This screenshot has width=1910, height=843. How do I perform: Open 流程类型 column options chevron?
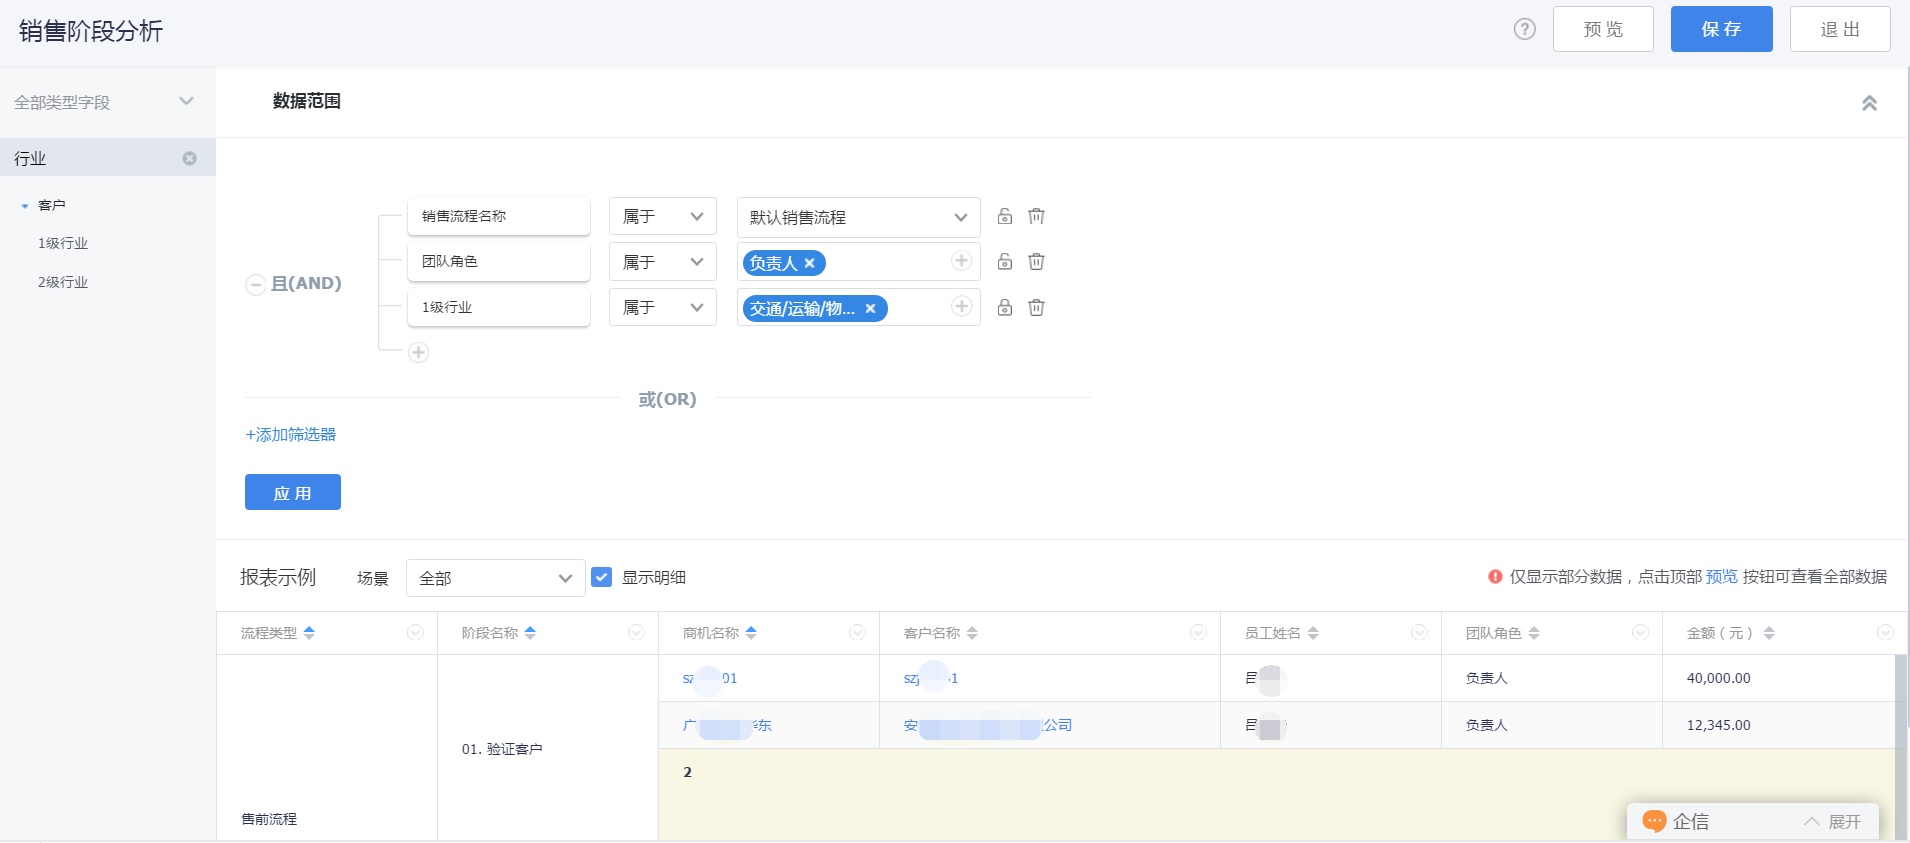[x=415, y=632]
